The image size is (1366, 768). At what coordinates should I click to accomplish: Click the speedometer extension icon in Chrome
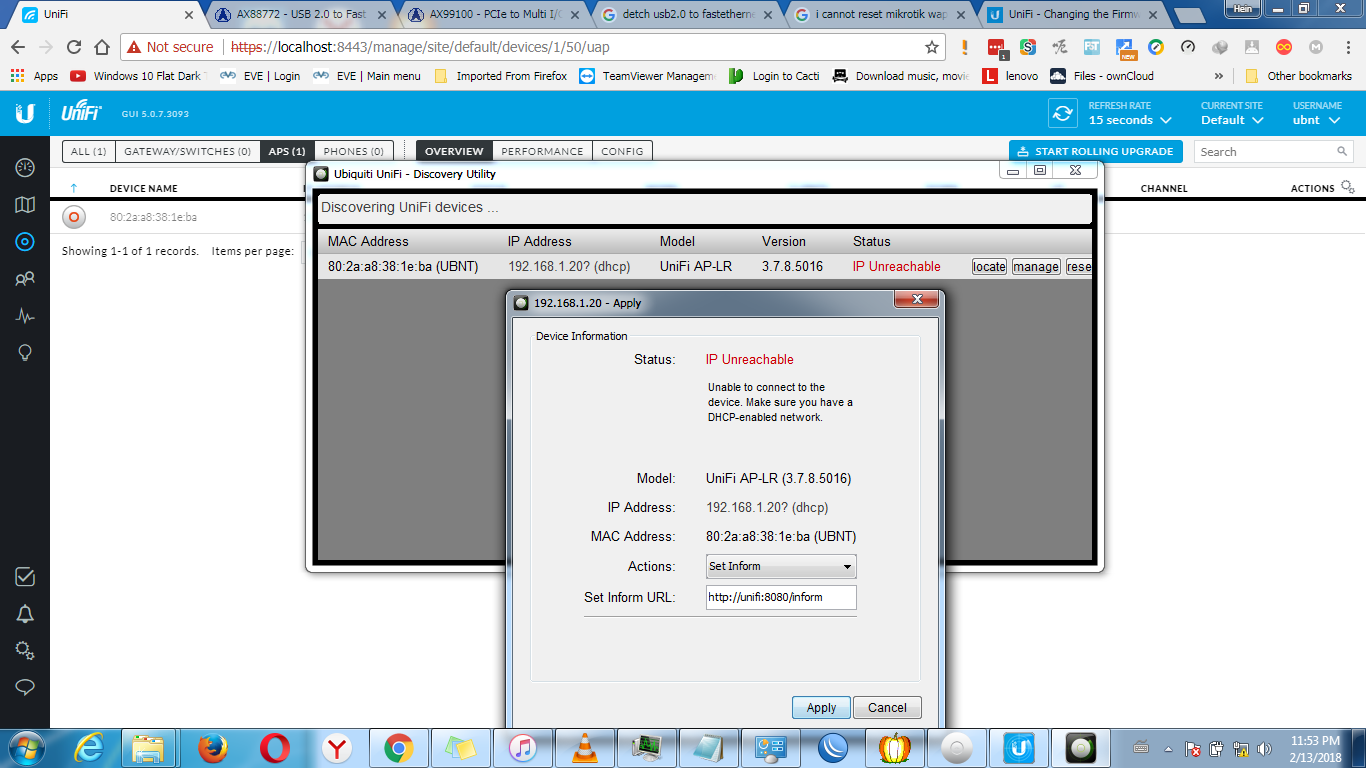point(1188,47)
